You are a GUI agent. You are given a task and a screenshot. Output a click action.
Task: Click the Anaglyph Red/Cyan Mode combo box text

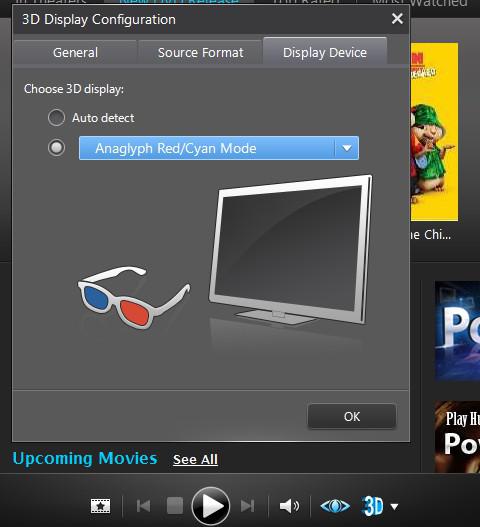(x=176, y=148)
